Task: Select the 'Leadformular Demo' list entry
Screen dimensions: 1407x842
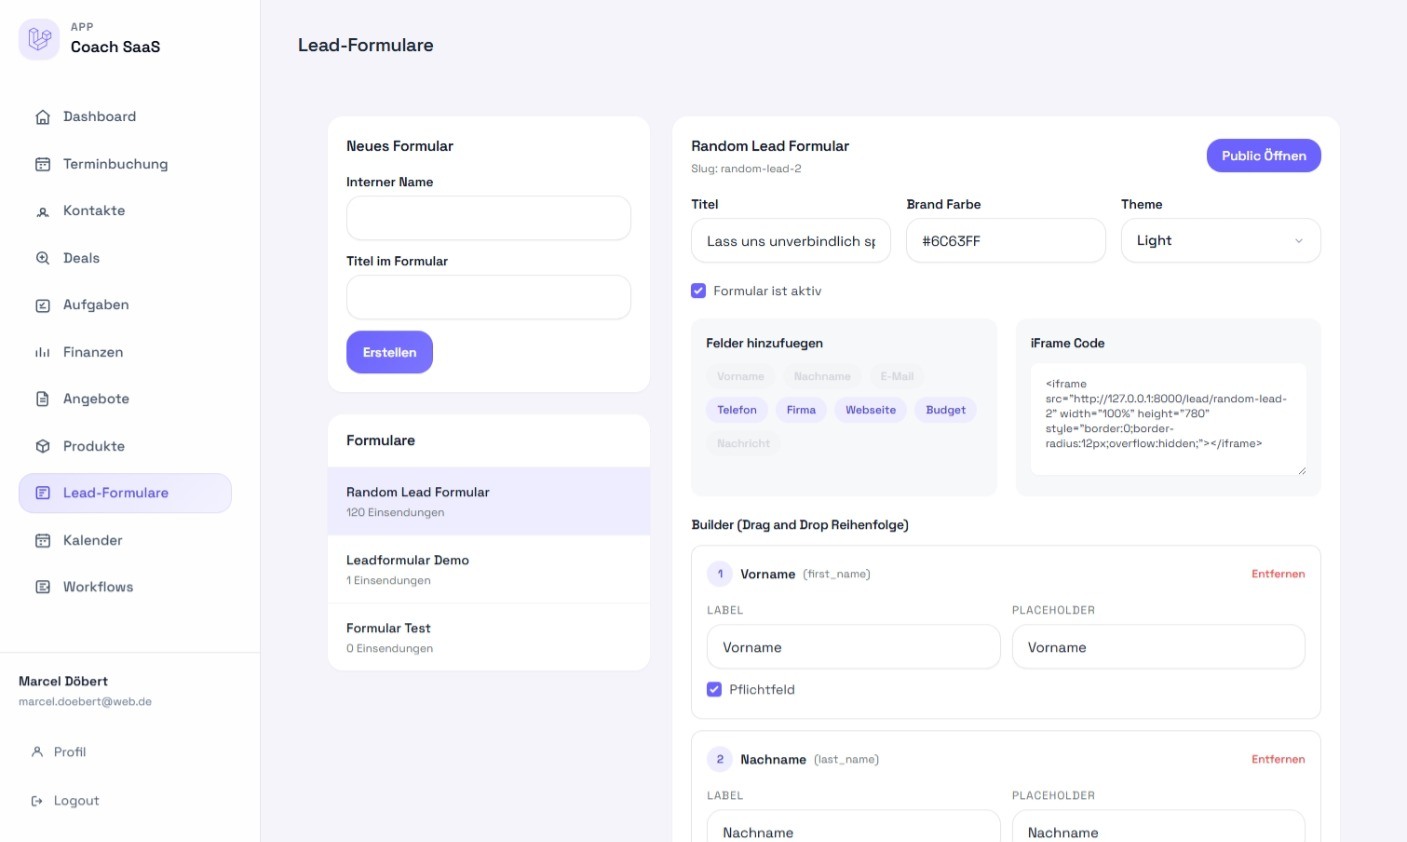Action: 489,569
